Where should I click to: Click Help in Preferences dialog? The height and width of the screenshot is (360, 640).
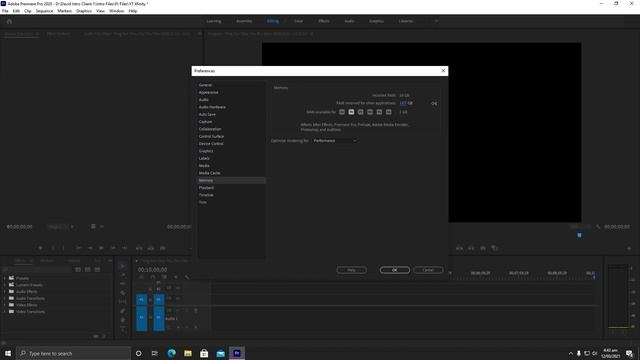pos(351,270)
